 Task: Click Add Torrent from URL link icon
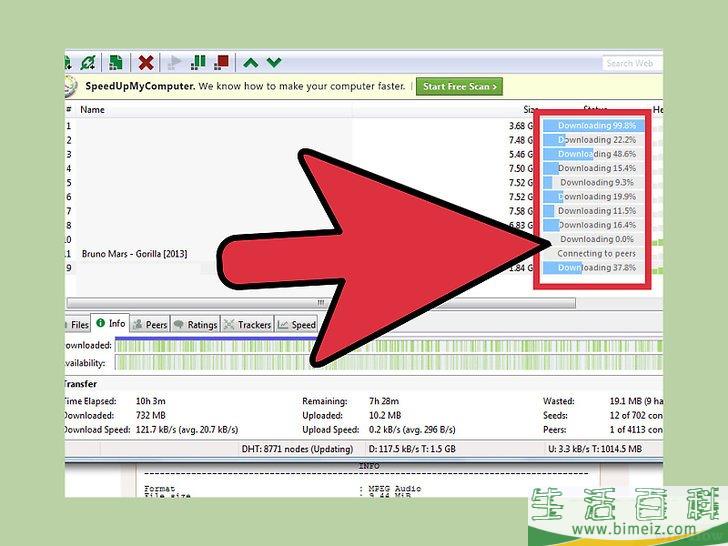coord(88,62)
